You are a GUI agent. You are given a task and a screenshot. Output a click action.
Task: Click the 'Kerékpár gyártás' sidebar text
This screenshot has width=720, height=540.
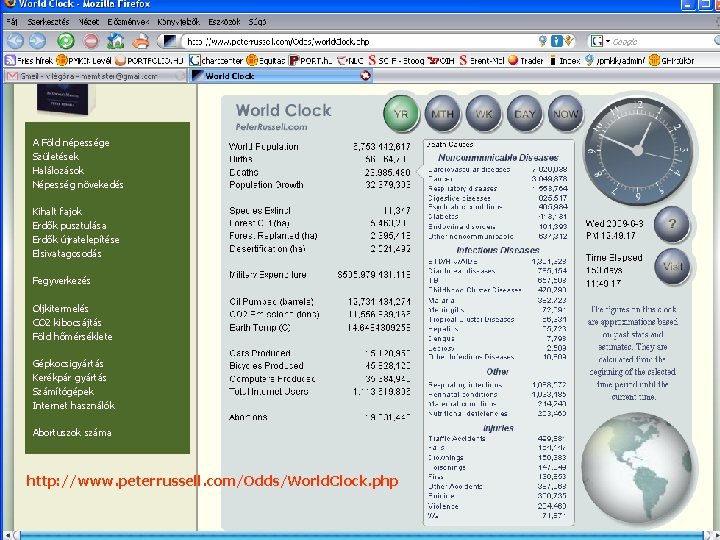tap(69, 377)
